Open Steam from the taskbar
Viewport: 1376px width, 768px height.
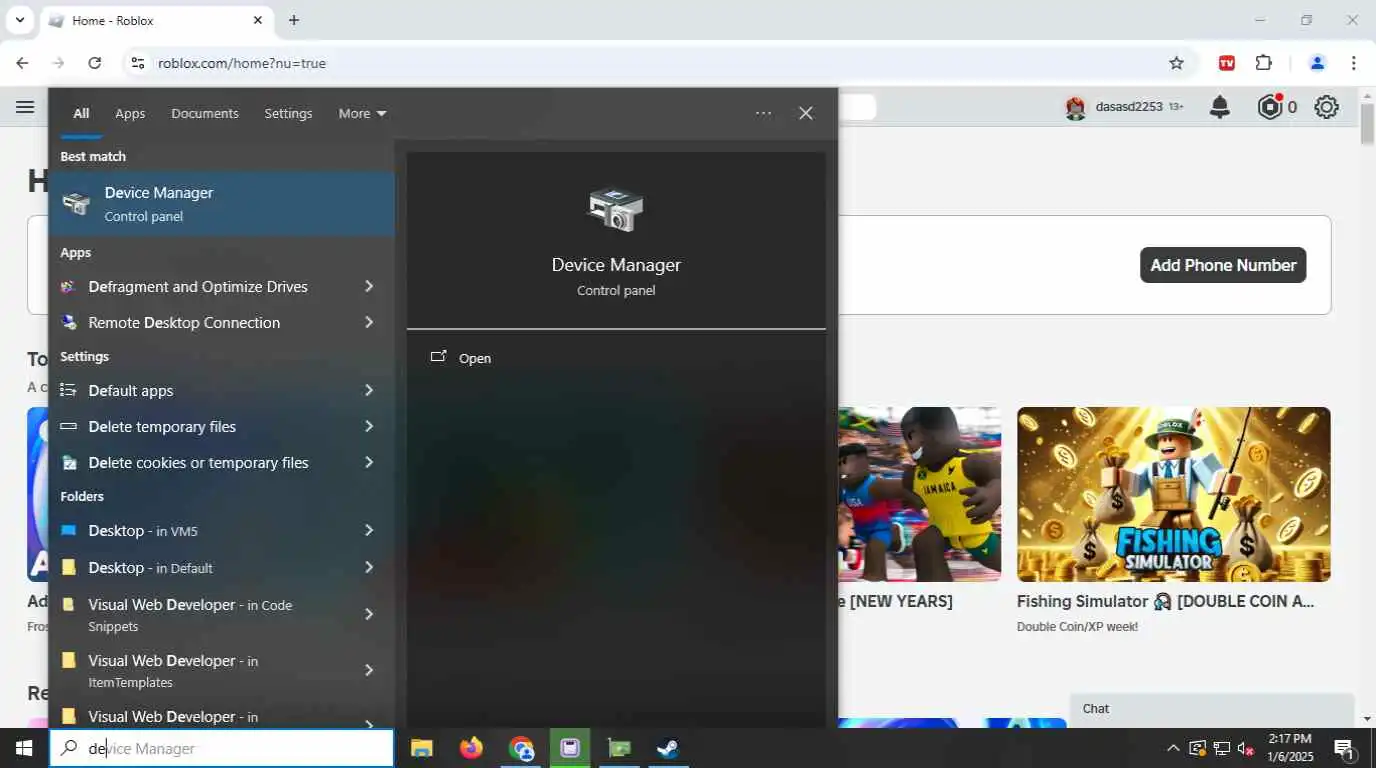[668, 748]
